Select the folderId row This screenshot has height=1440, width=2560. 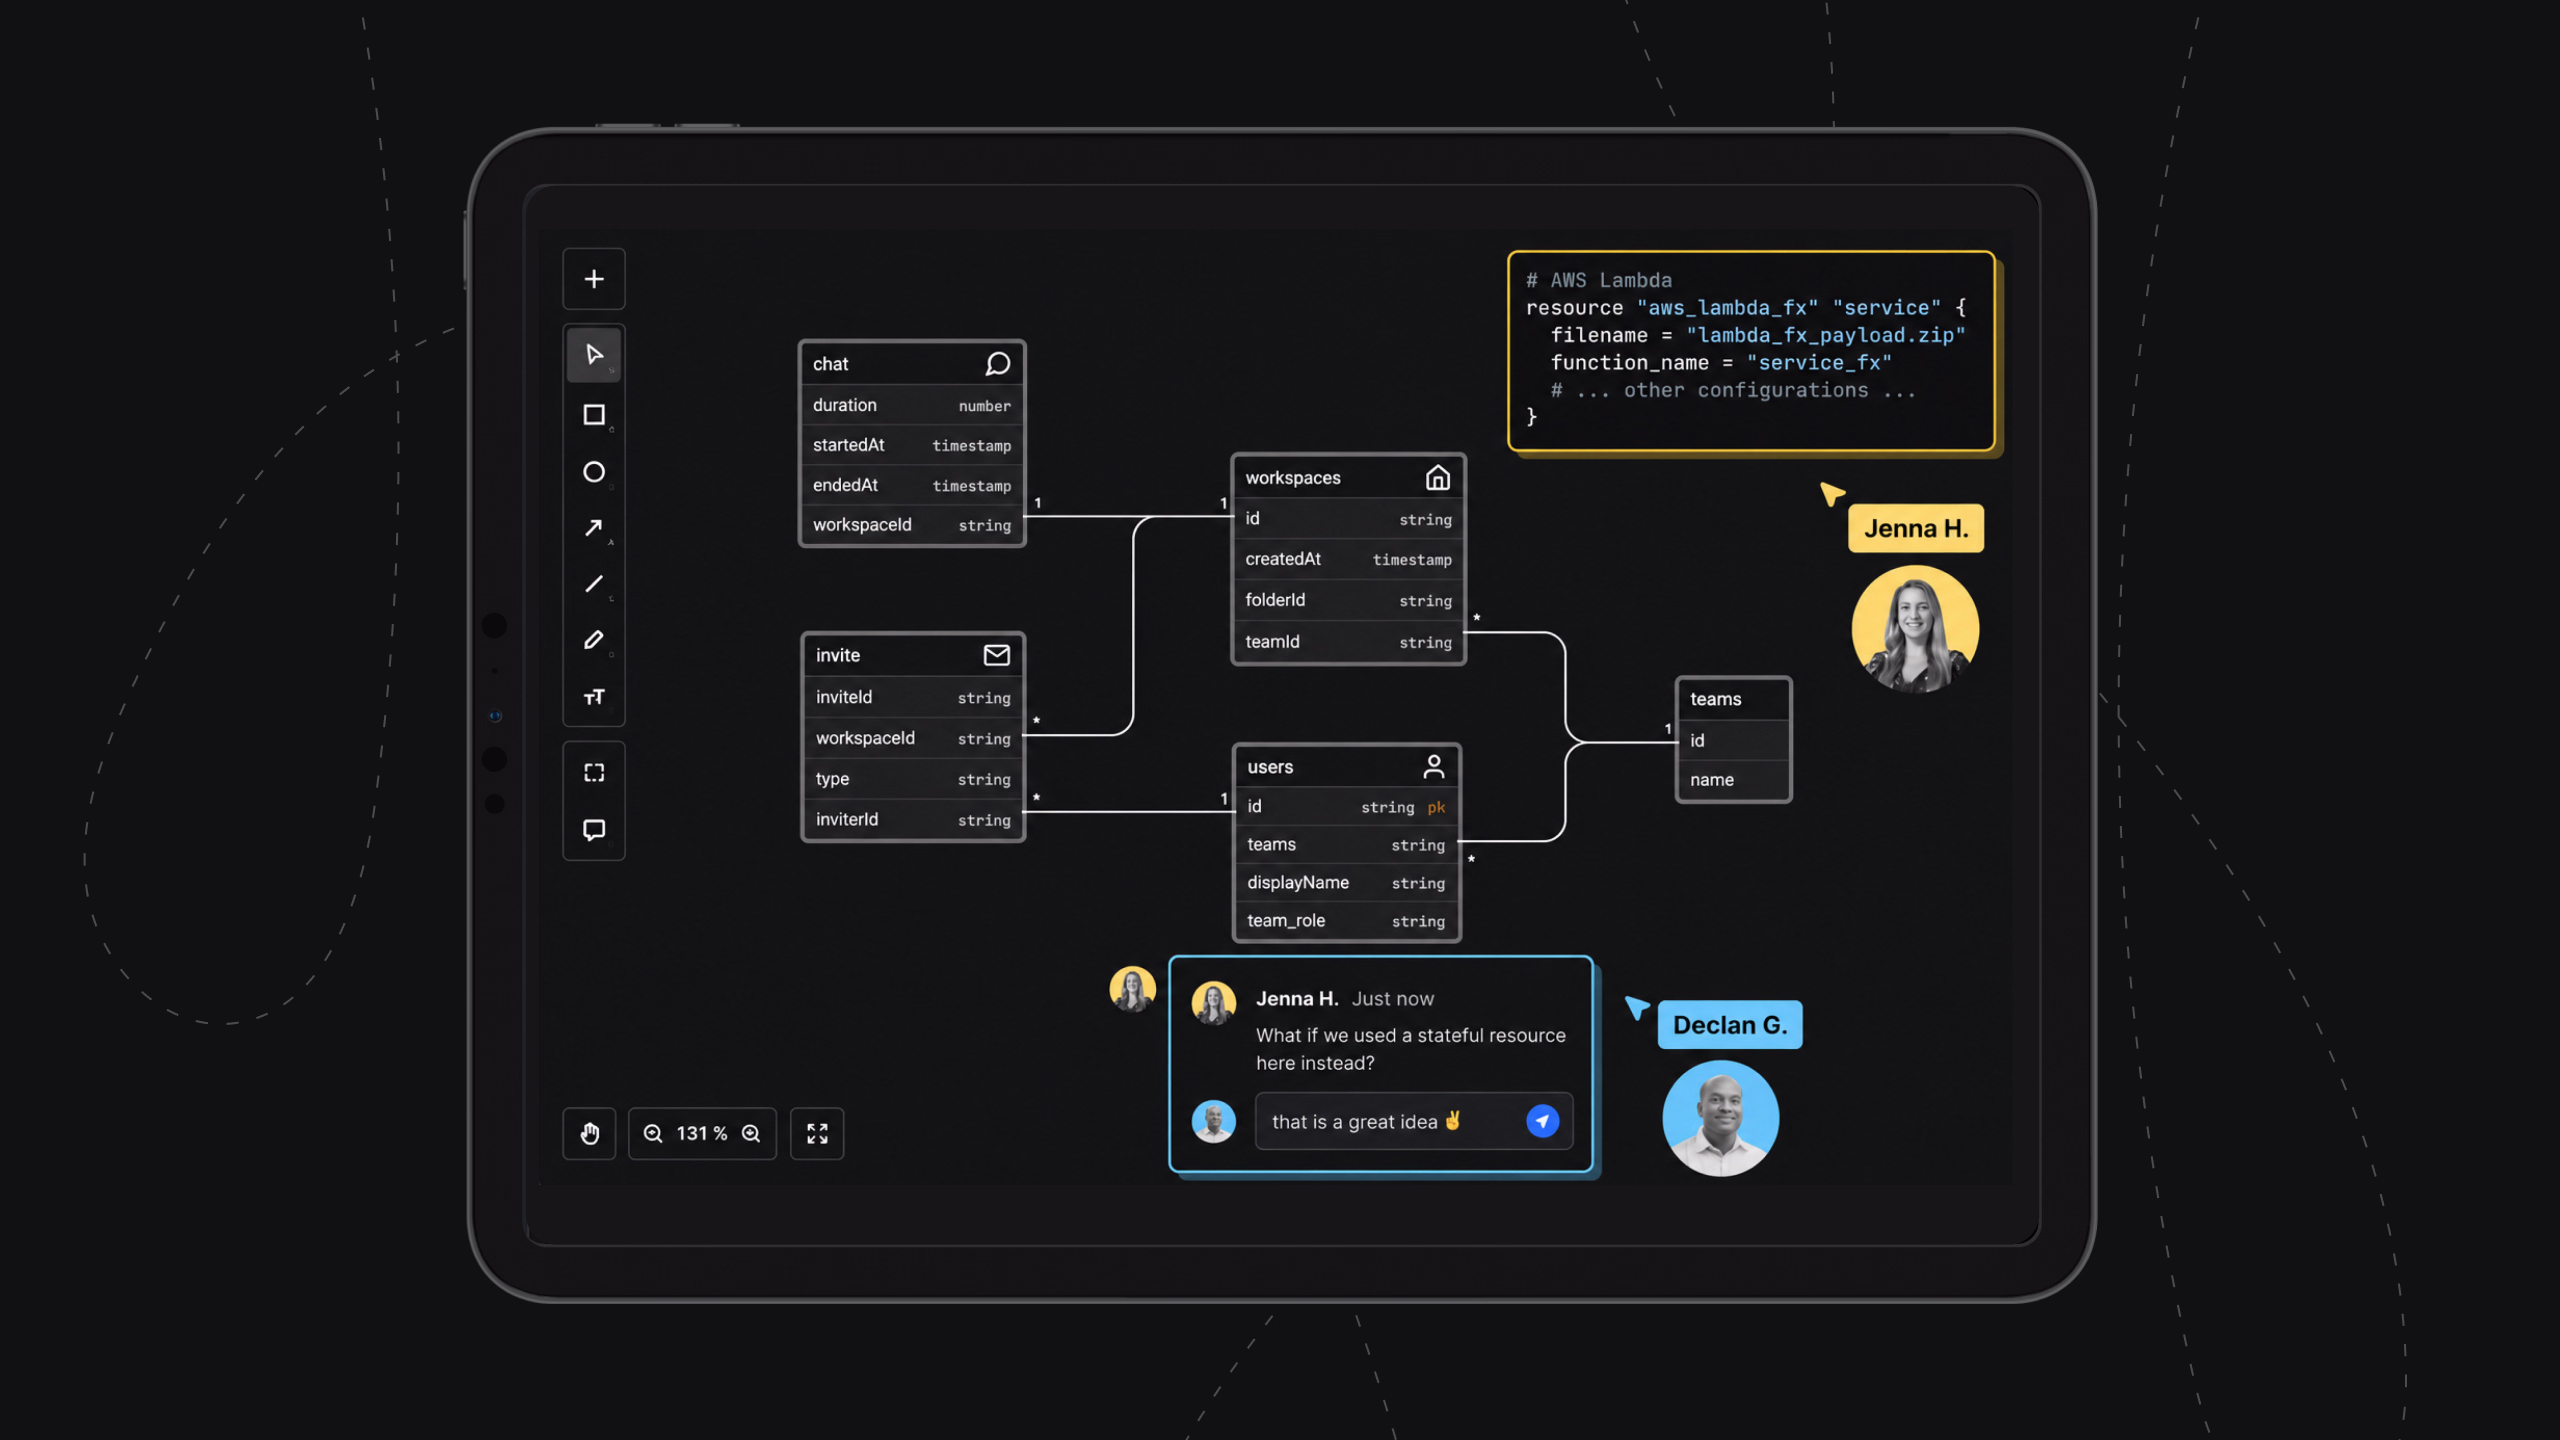click(x=1348, y=600)
